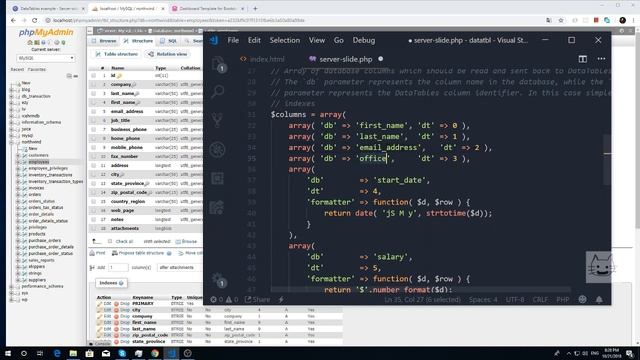Image resolution: width=640 pixels, height=360 pixels.
Task: Click the Add columns number field
Action: click(x=118, y=268)
